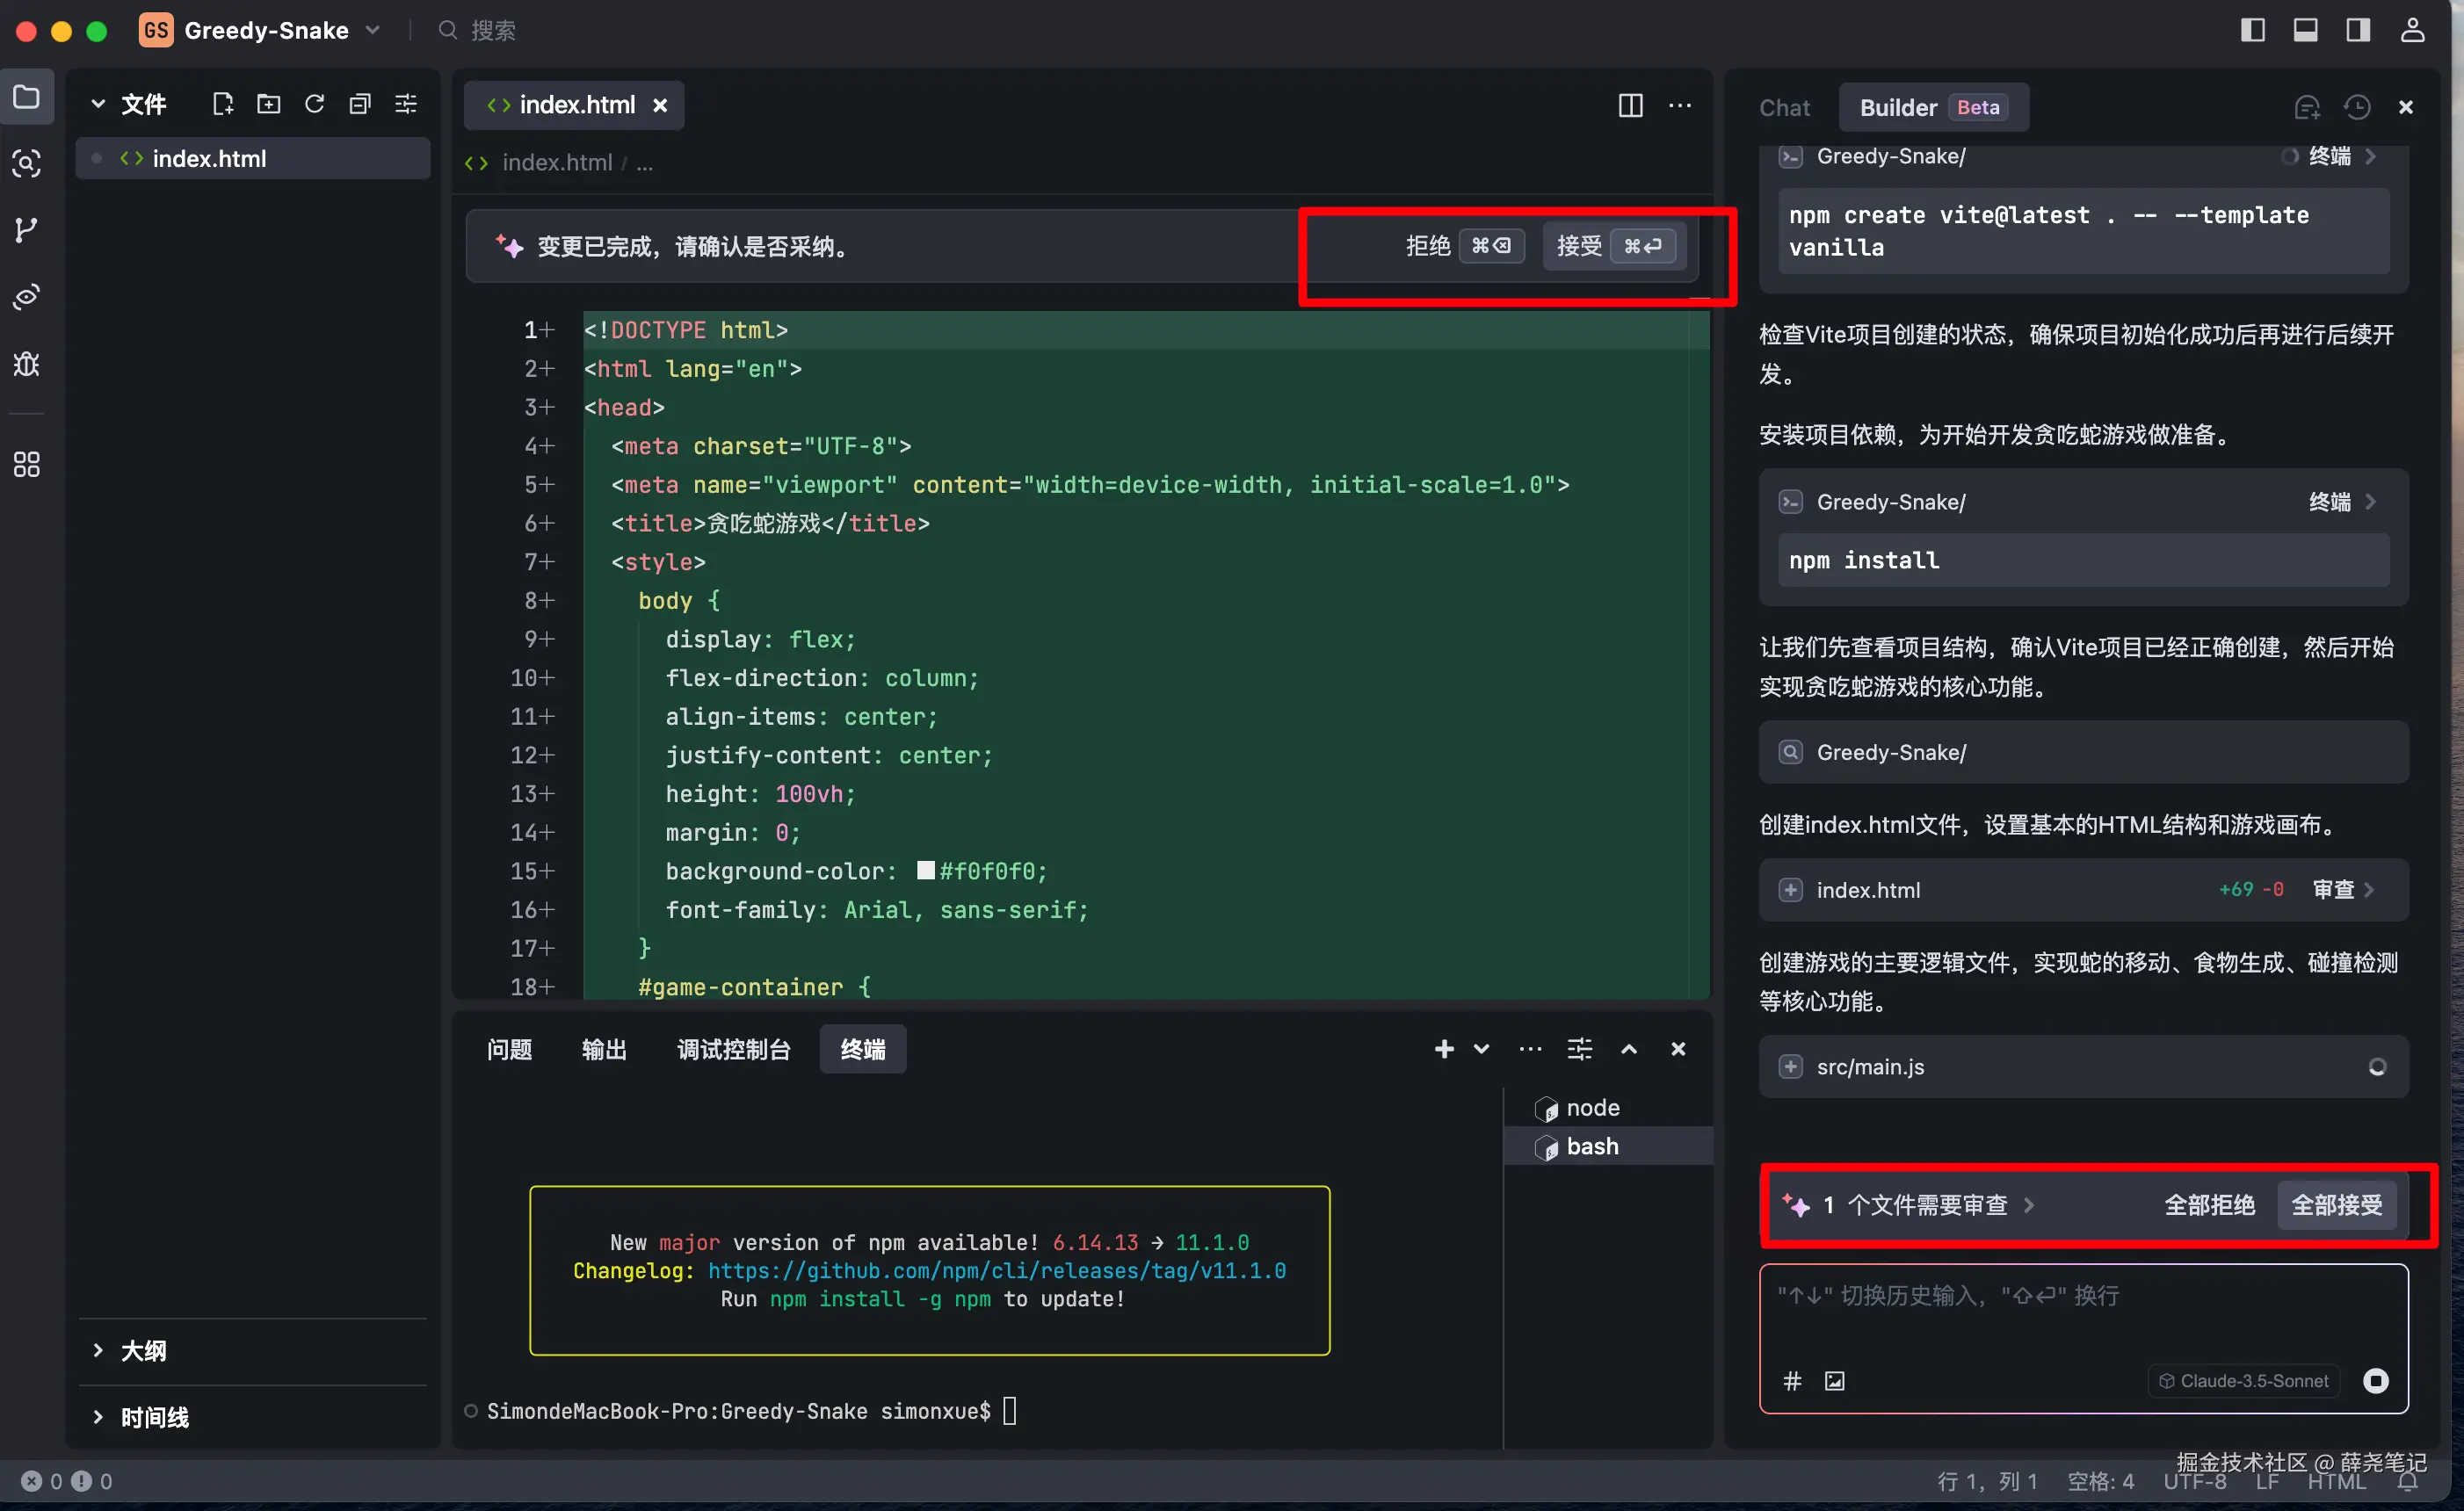Split the editor with split icon
Viewport: 2464px width, 1511px height.
point(1630,105)
